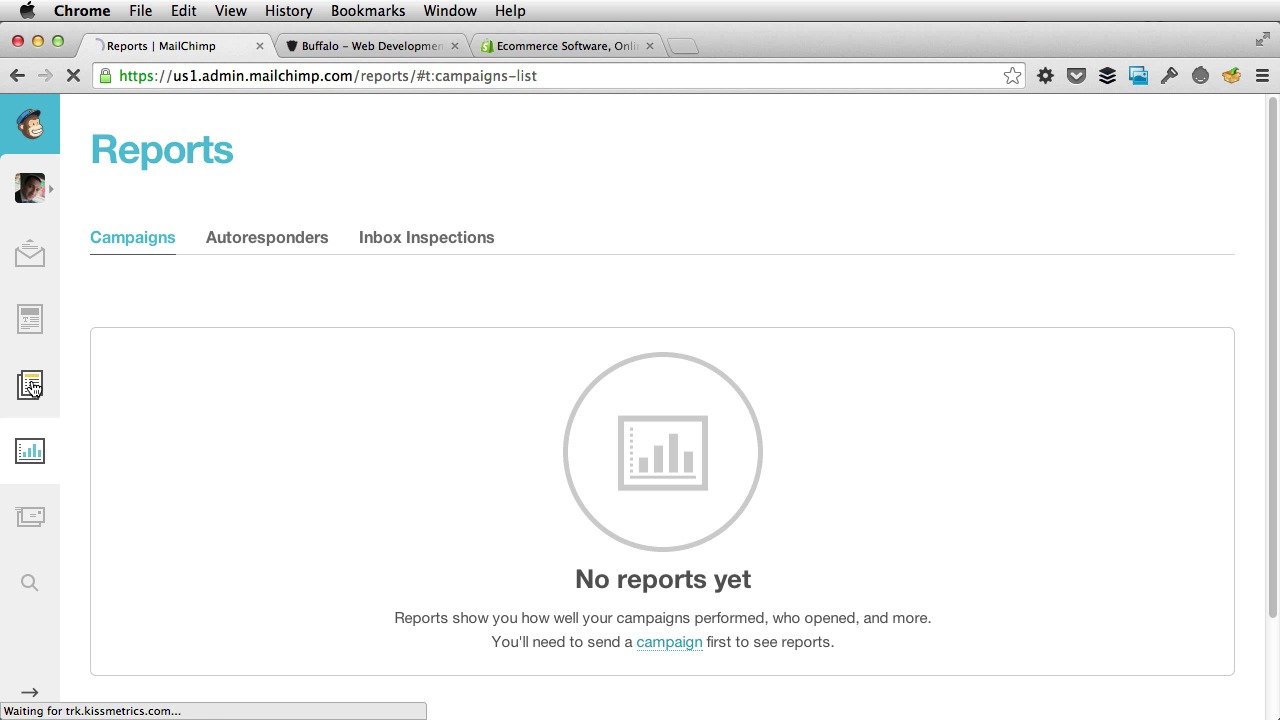Open the File menu
The height and width of the screenshot is (720, 1280).
(140, 11)
